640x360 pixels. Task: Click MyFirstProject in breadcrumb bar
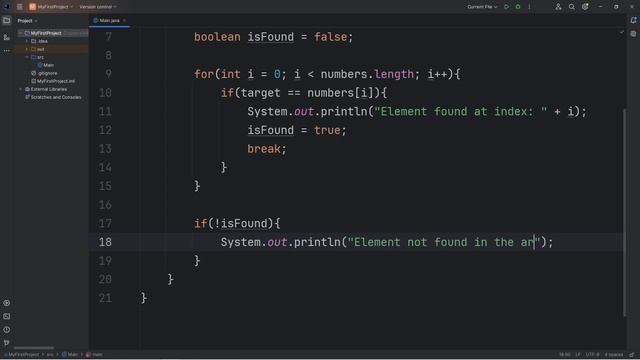tap(24, 355)
